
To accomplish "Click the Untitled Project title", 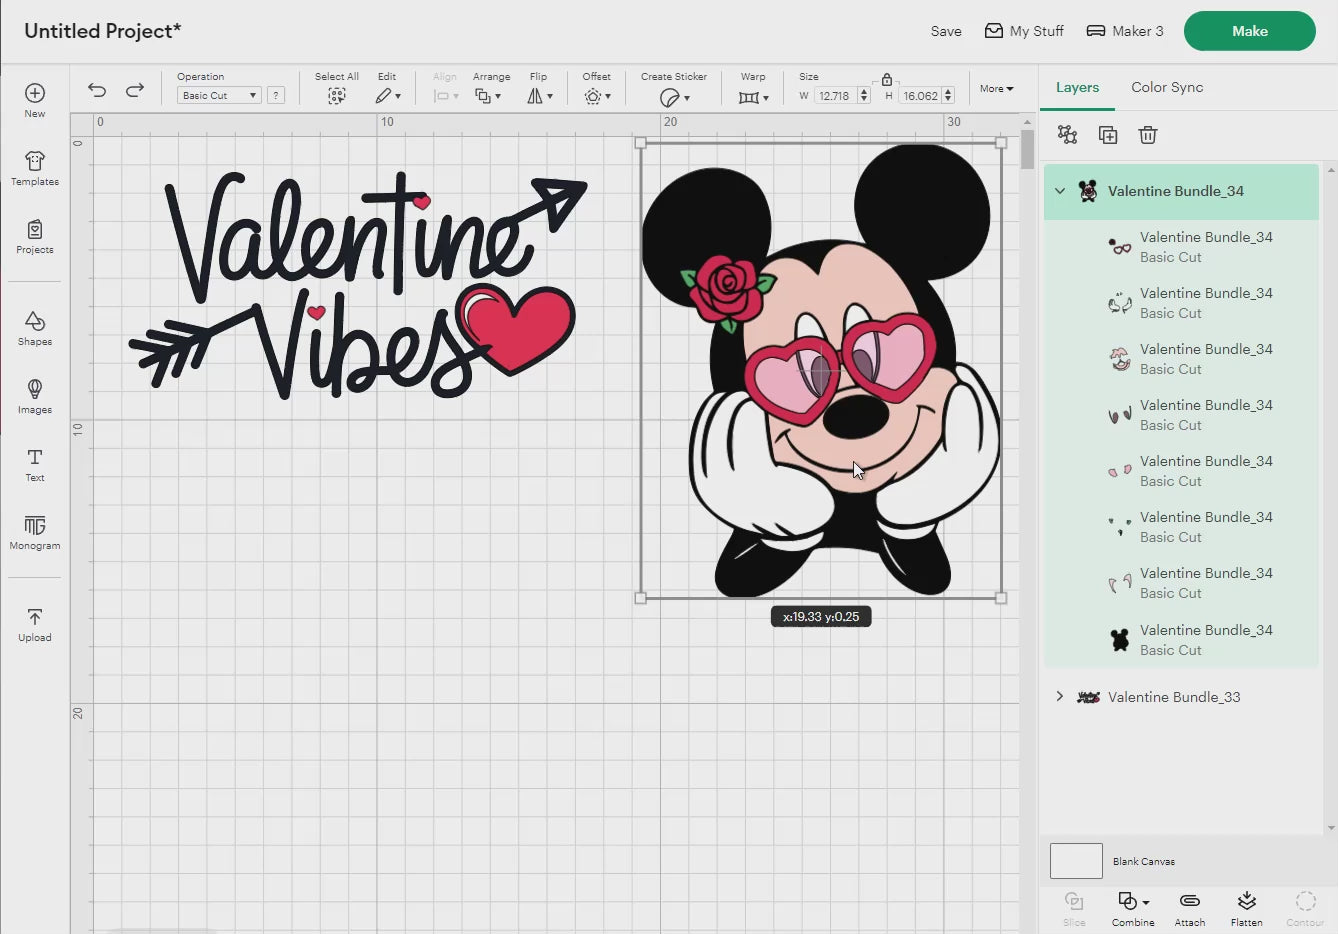I will [102, 31].
